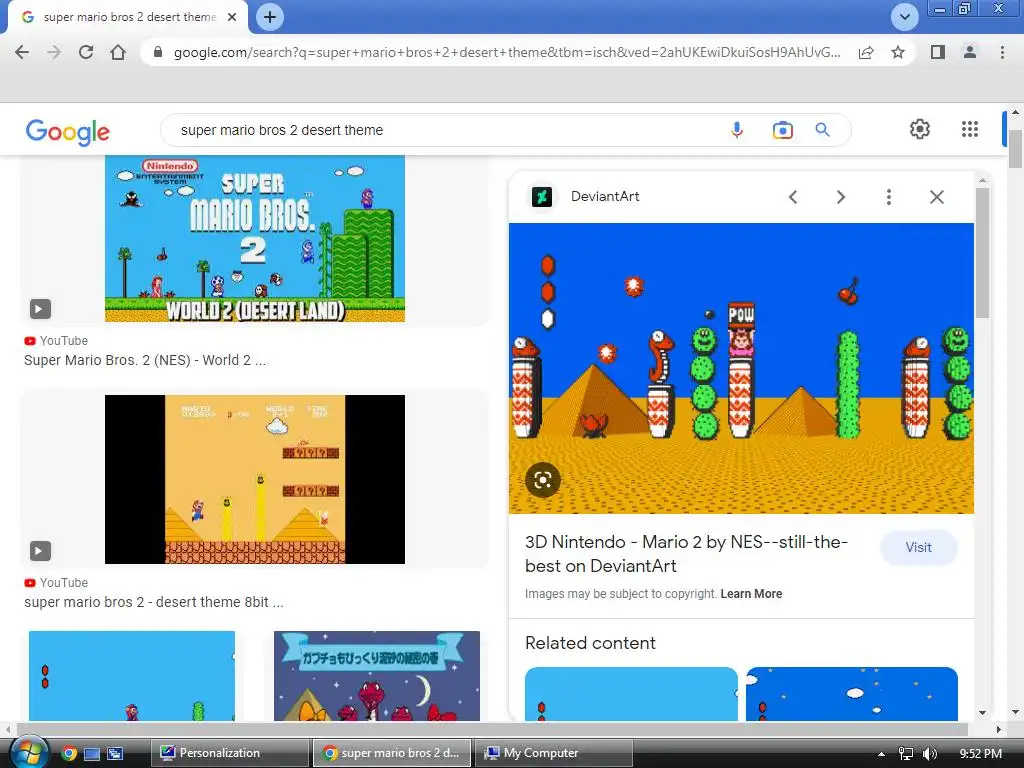Open the Learn More copyright link
The image size is (1024, 768).
click(x=751, y=594)
